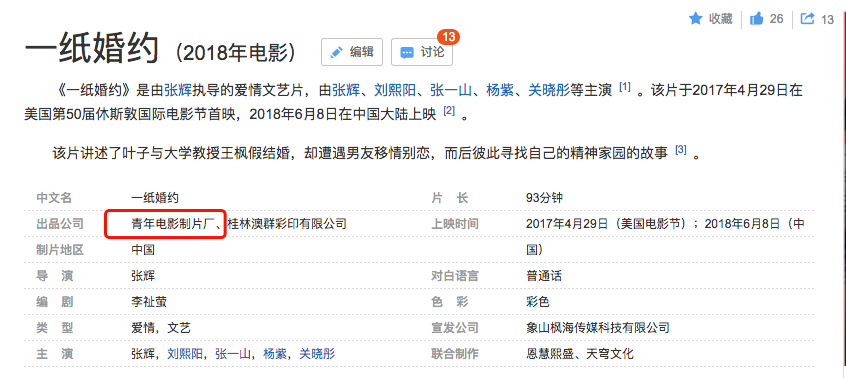Click the like count 26
This screenshot has height=378, width=846.
[x=776, y=19]
